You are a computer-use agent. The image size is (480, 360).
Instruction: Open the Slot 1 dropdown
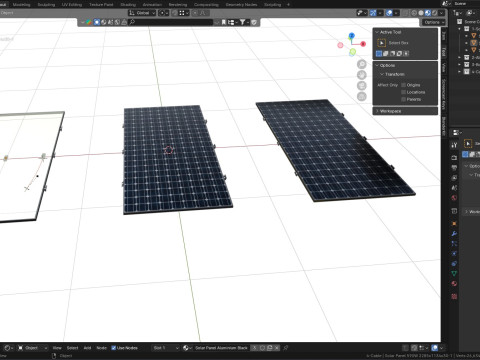pos(166,348)
